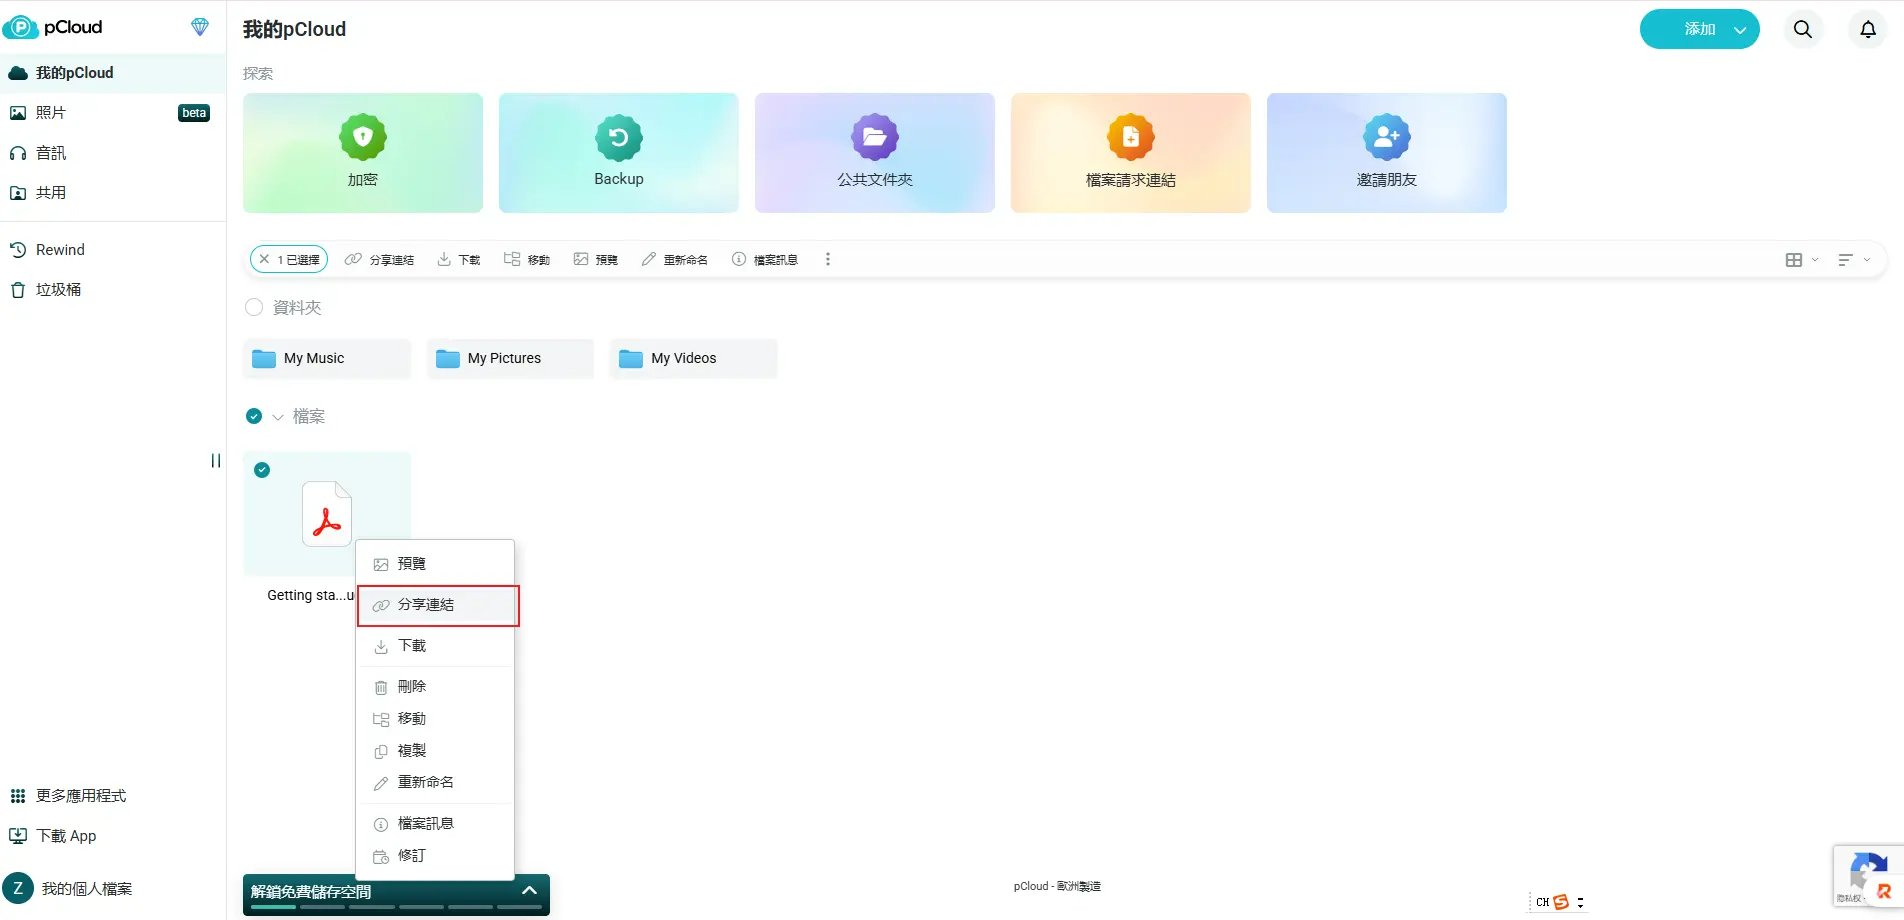This screenshot has height=920, width=1904.
Task: Select 音訊 from the sidebar
Action: tap(50, 152)
